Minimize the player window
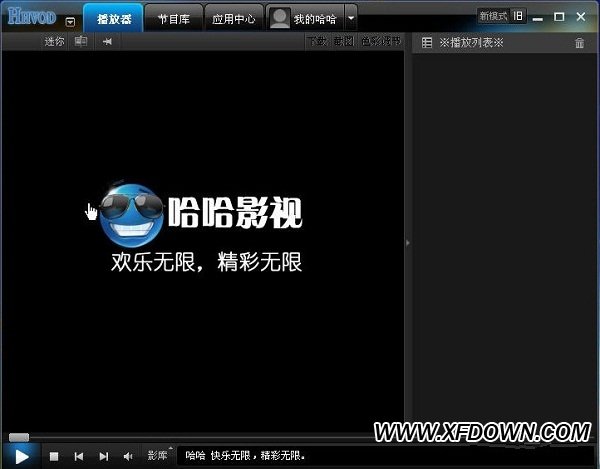This screenshot has width=600, height=469. point(538,18)
